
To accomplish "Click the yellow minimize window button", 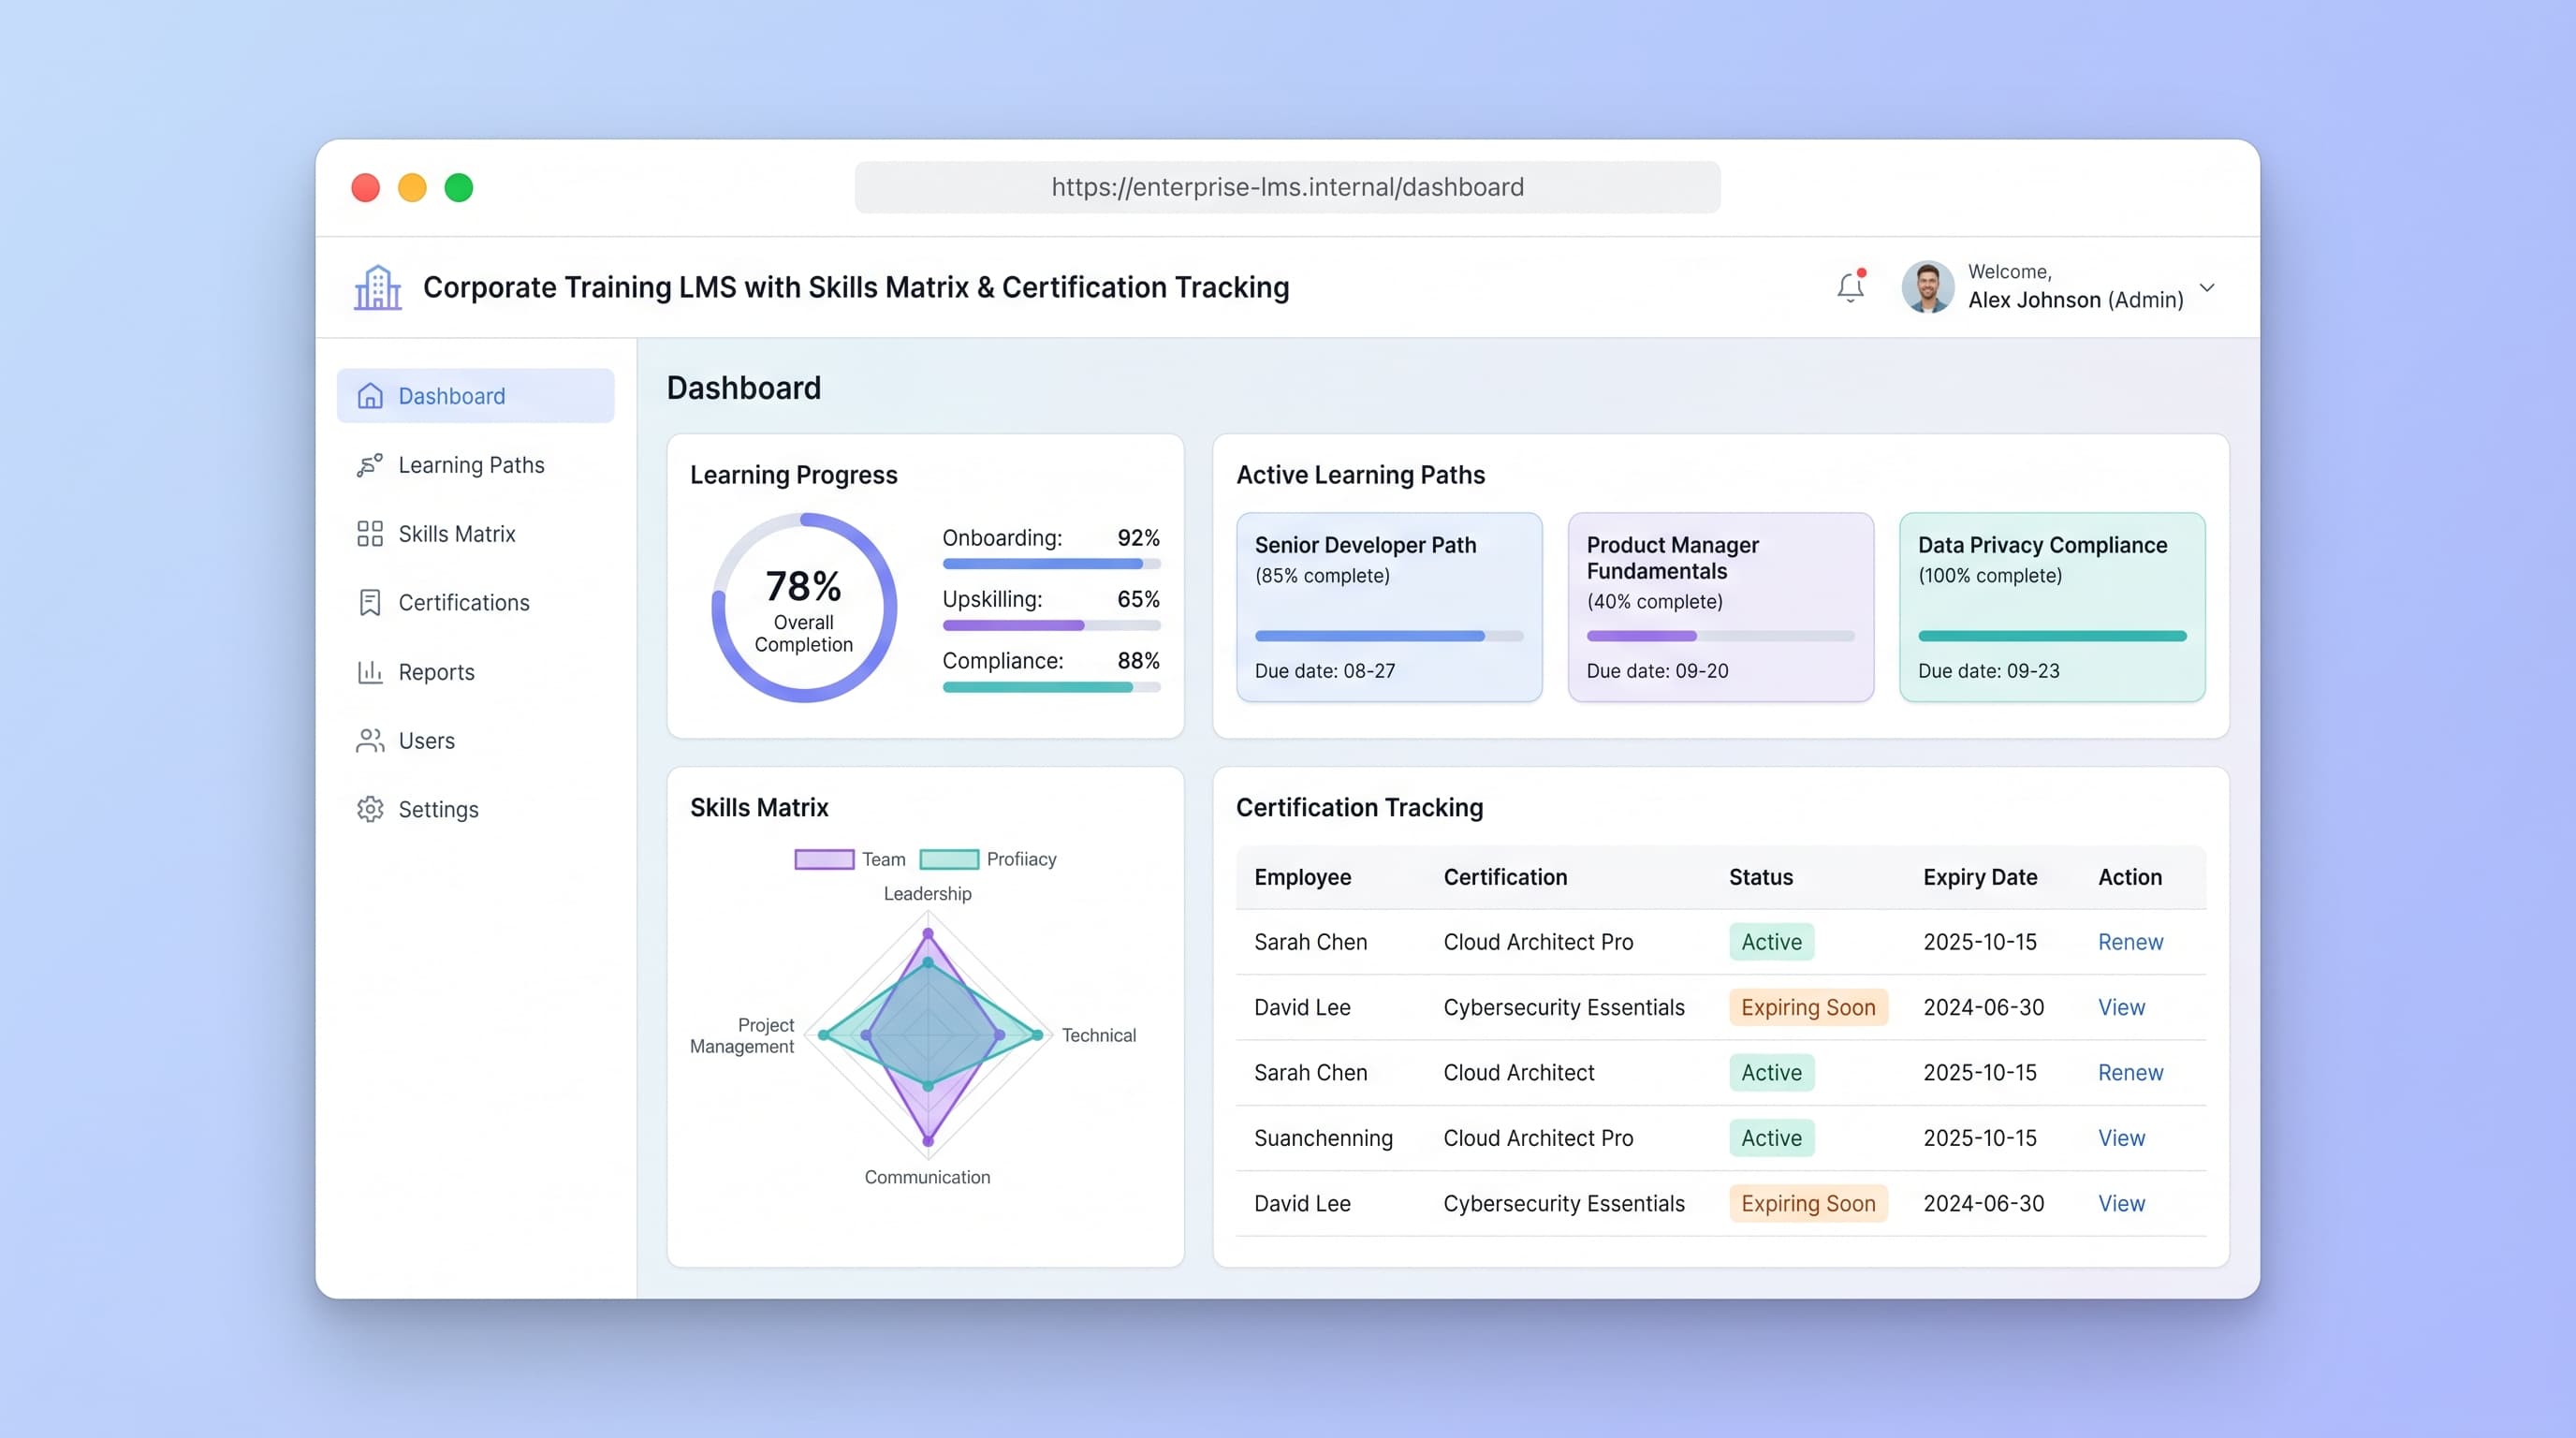I will (x=412, y=188).
